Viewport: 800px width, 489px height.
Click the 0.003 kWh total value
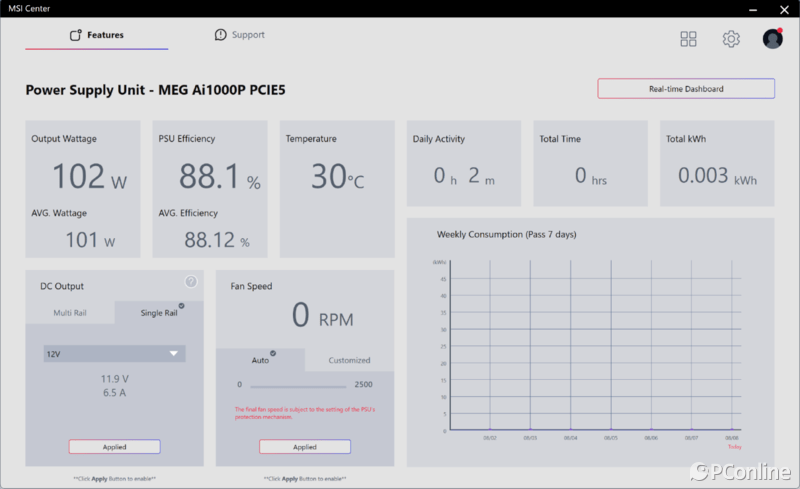717,176
